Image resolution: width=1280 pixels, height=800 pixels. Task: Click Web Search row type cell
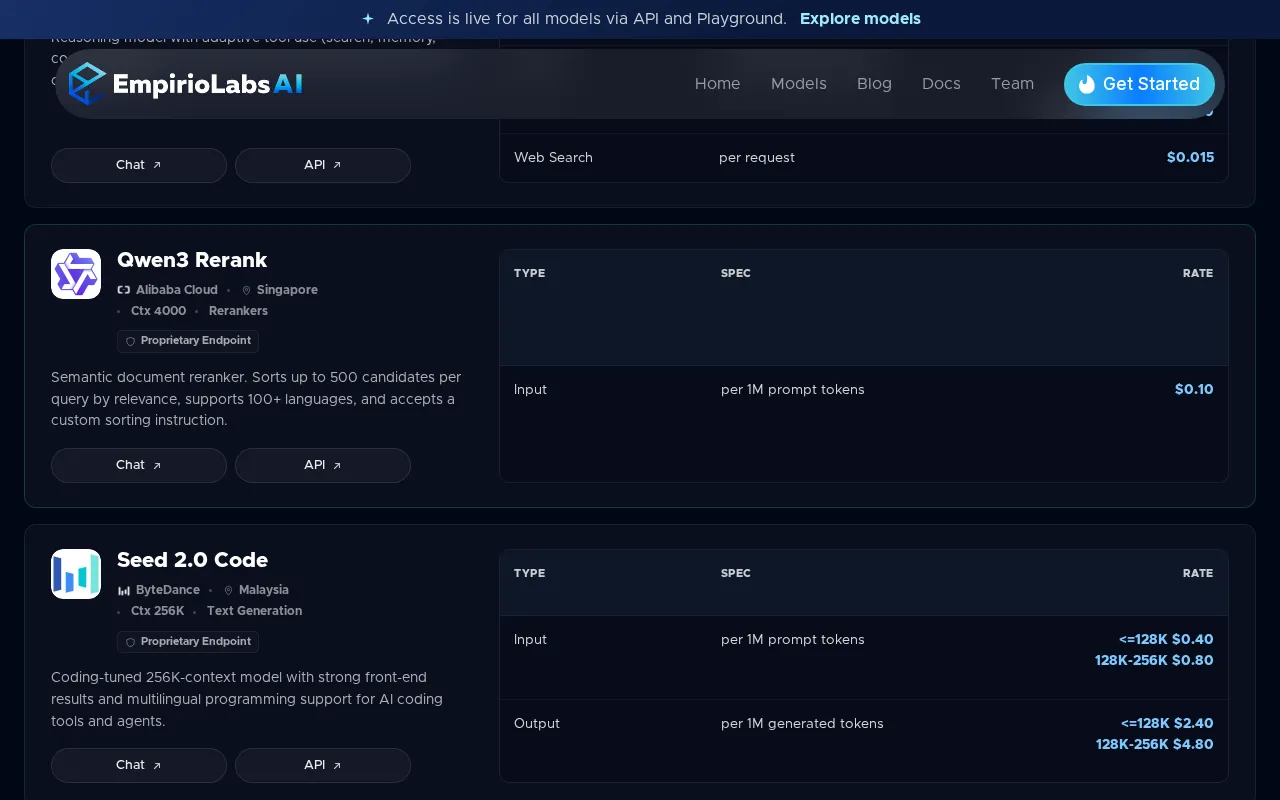click(x=553, y=158)
